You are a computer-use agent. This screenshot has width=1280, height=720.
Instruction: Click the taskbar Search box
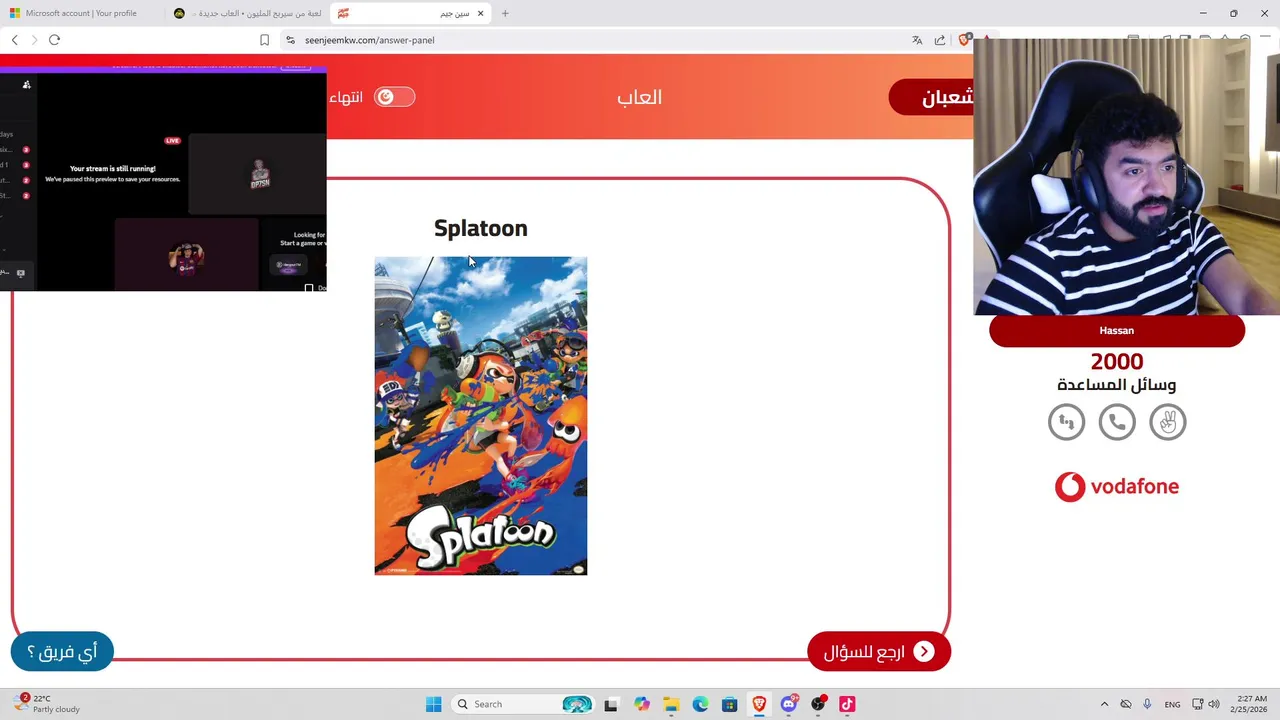[x=522, y=704]
